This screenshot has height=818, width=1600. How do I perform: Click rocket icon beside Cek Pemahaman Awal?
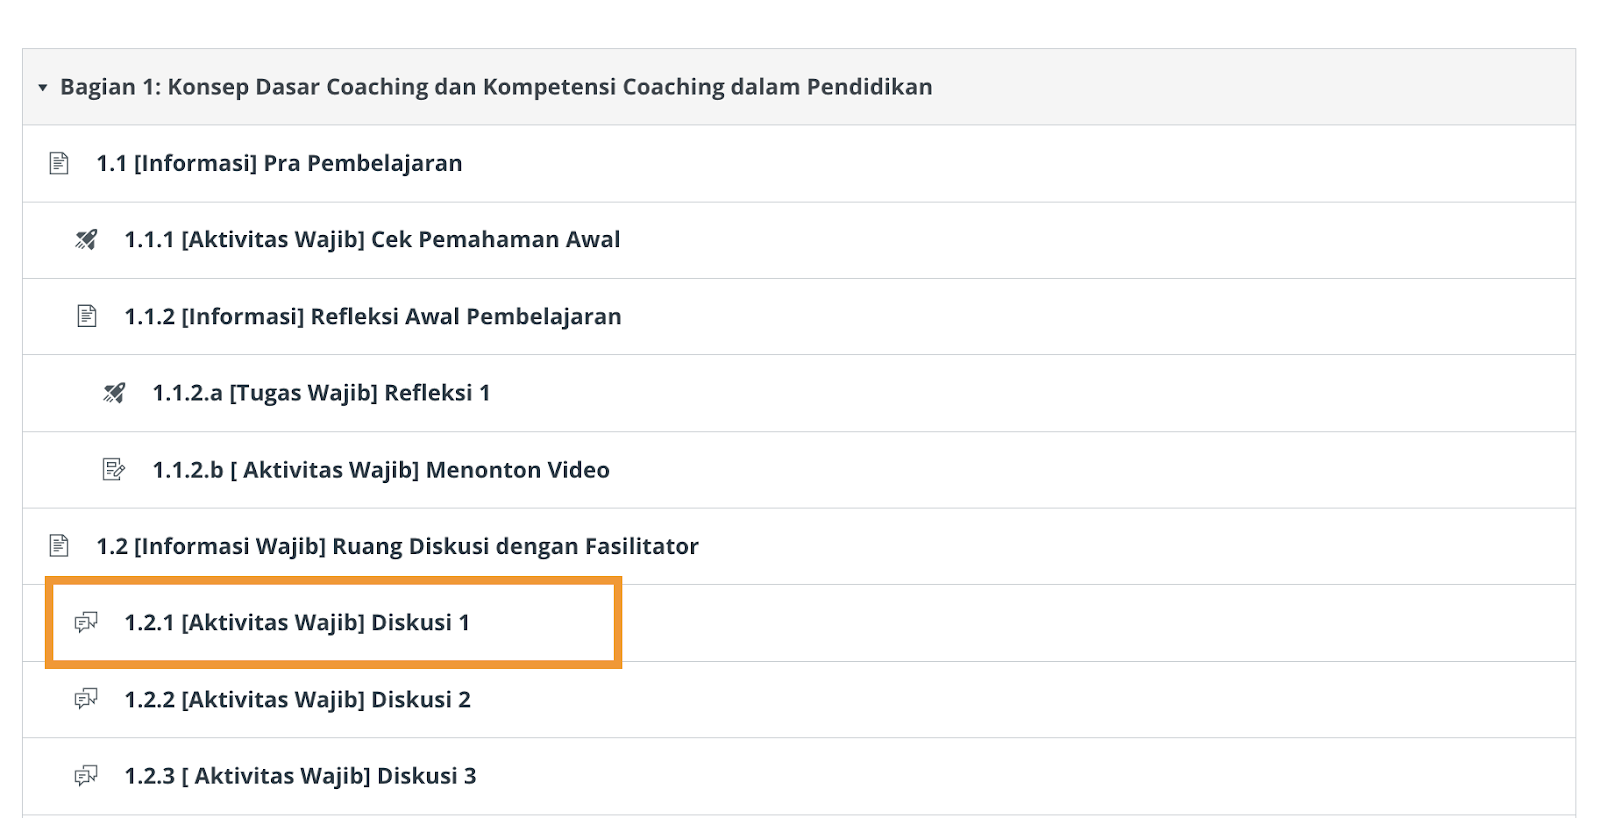87,240
